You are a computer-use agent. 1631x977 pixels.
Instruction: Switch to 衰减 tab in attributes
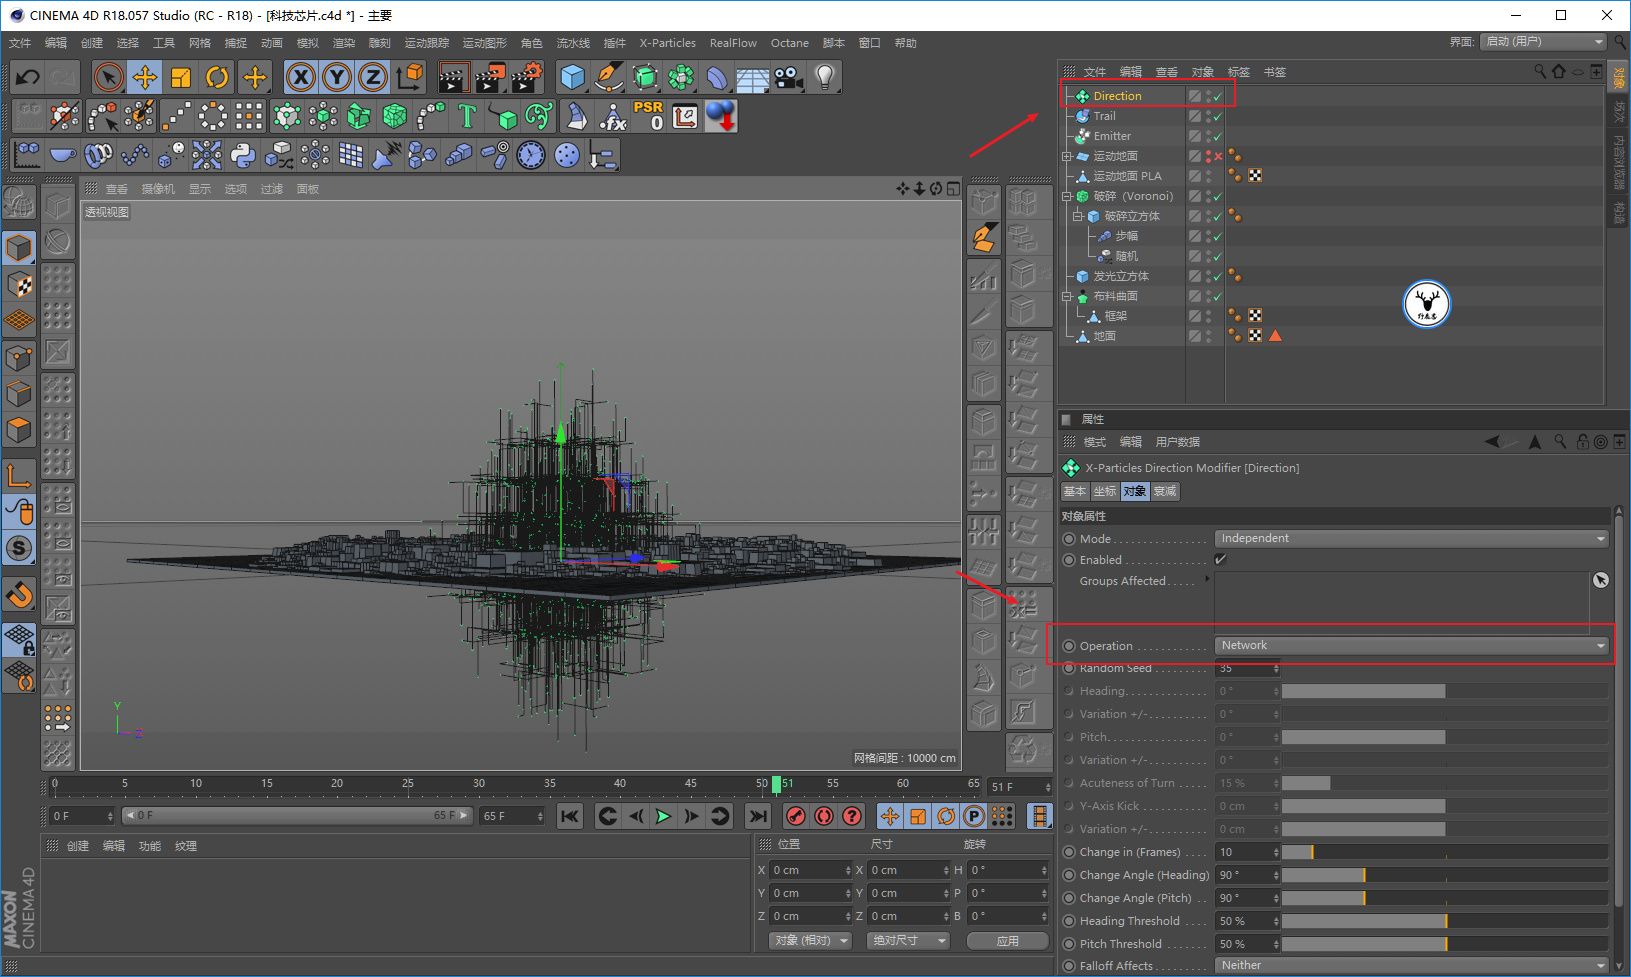click(1165, 491)
